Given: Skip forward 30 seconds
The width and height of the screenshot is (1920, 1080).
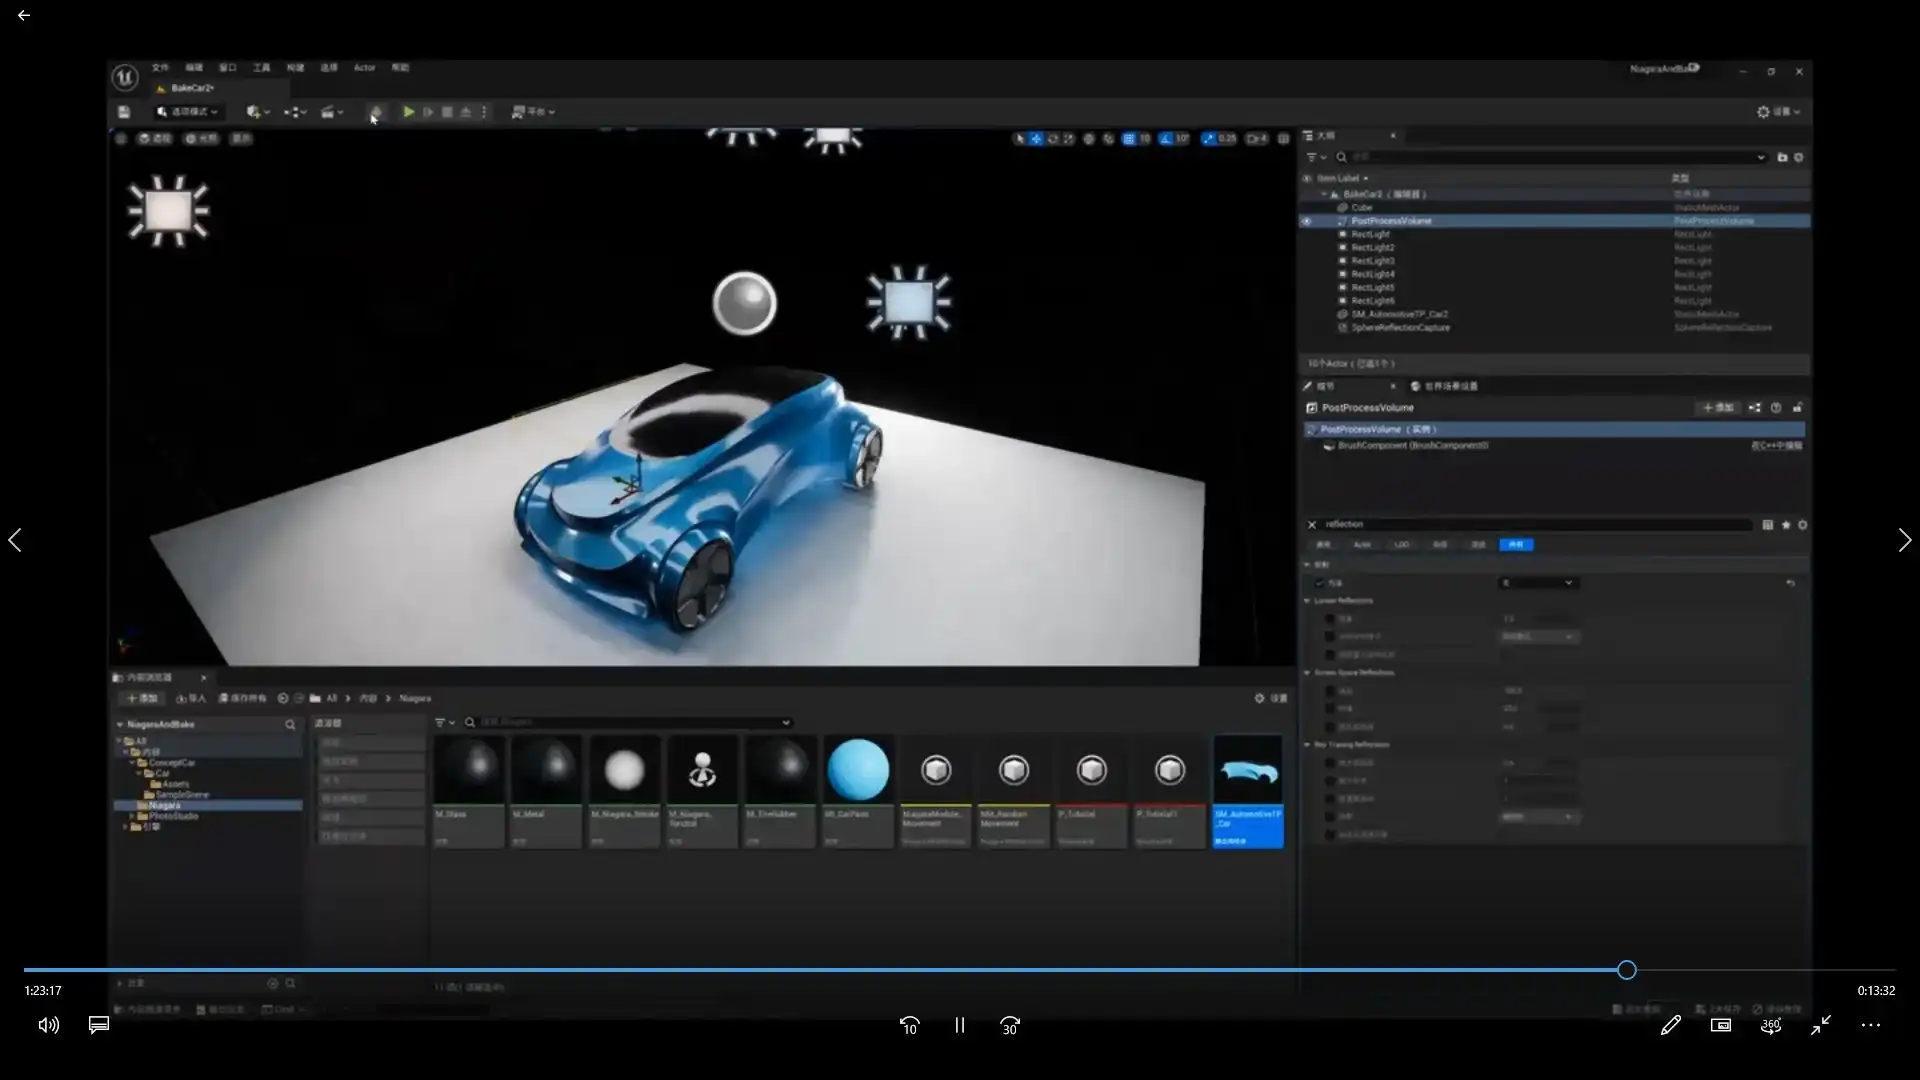Looking at the screenshot, I should click(x=1009, y=1025).
